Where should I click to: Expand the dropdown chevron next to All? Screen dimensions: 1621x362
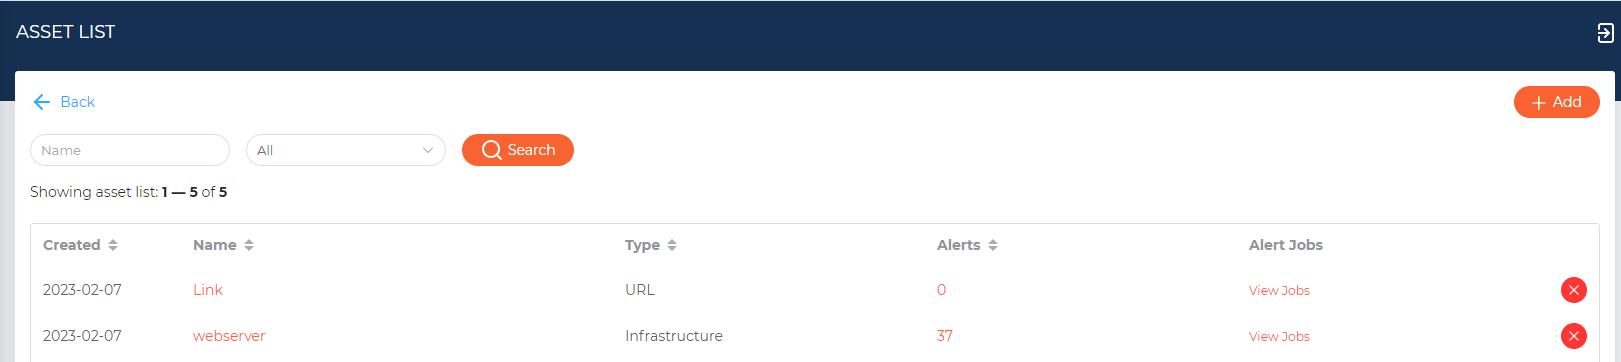click(428, 150)
